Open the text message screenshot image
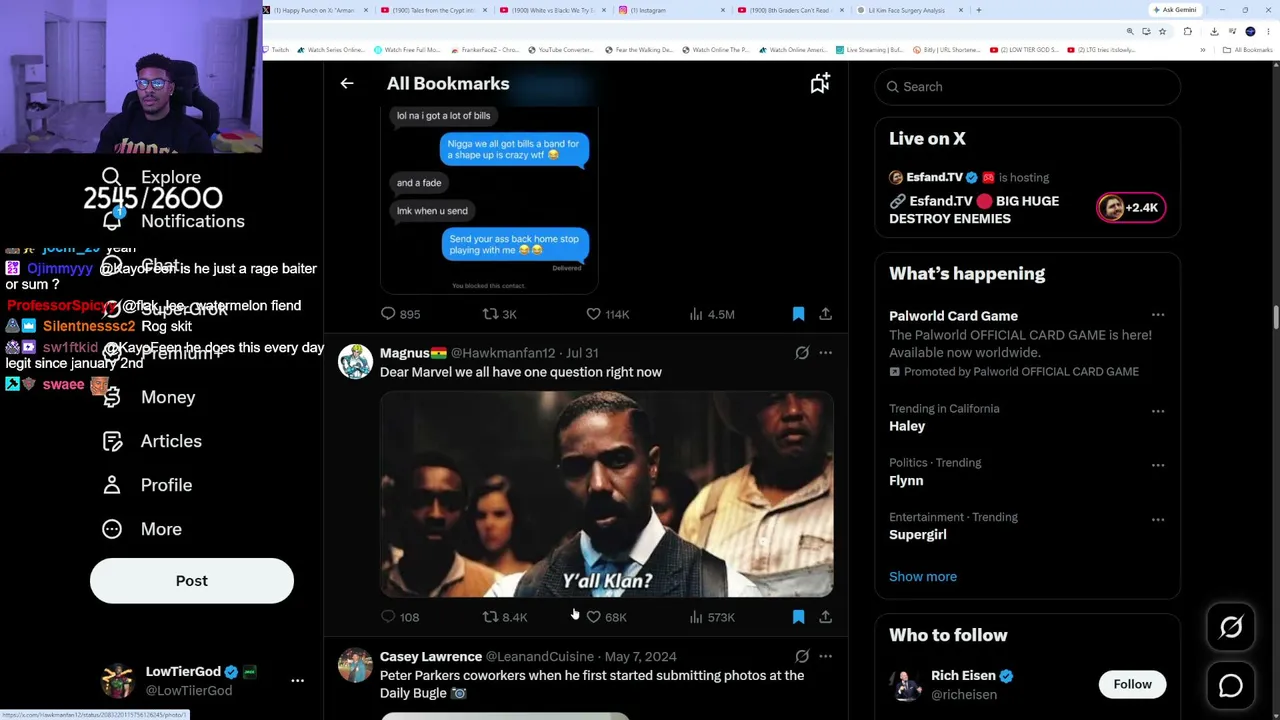This screenshot has height=720, width=1280. pyautogui.click(x=489, y=199)
